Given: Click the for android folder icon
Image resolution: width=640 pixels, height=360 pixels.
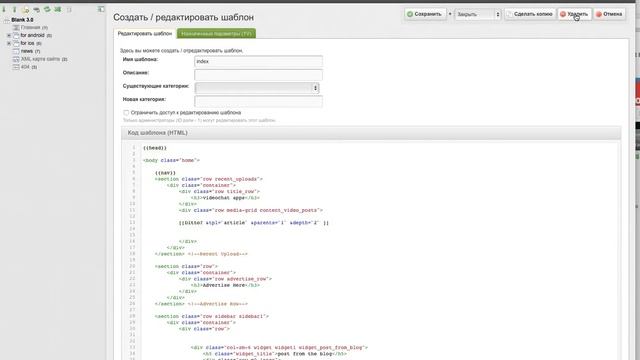Looking at the screenshot, I should pos(16,36).
